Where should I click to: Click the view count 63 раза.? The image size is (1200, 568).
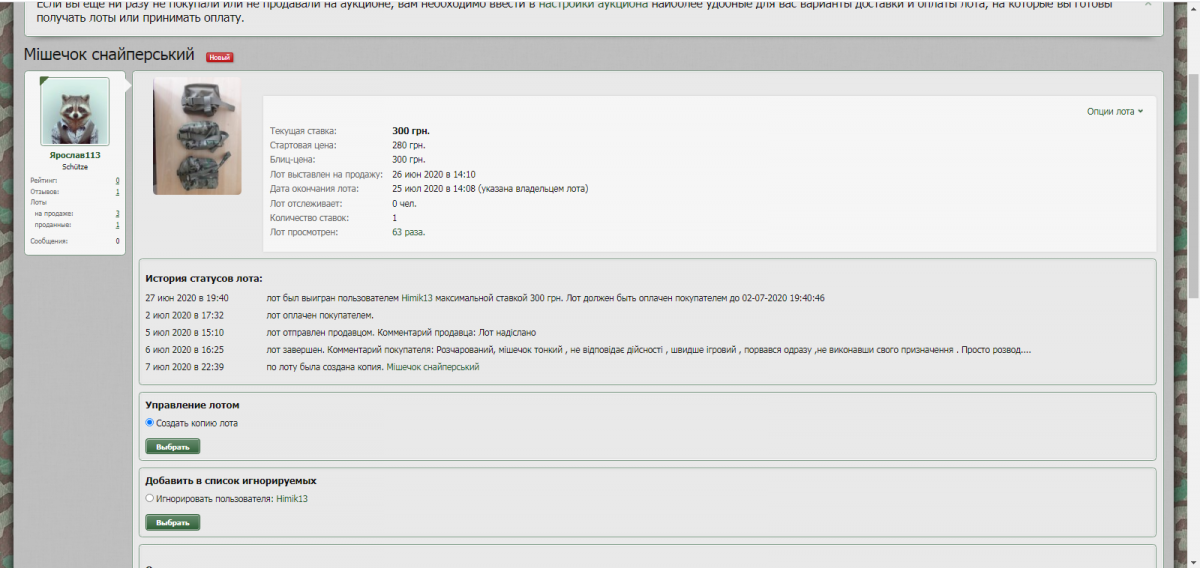[x=409, y=232]
